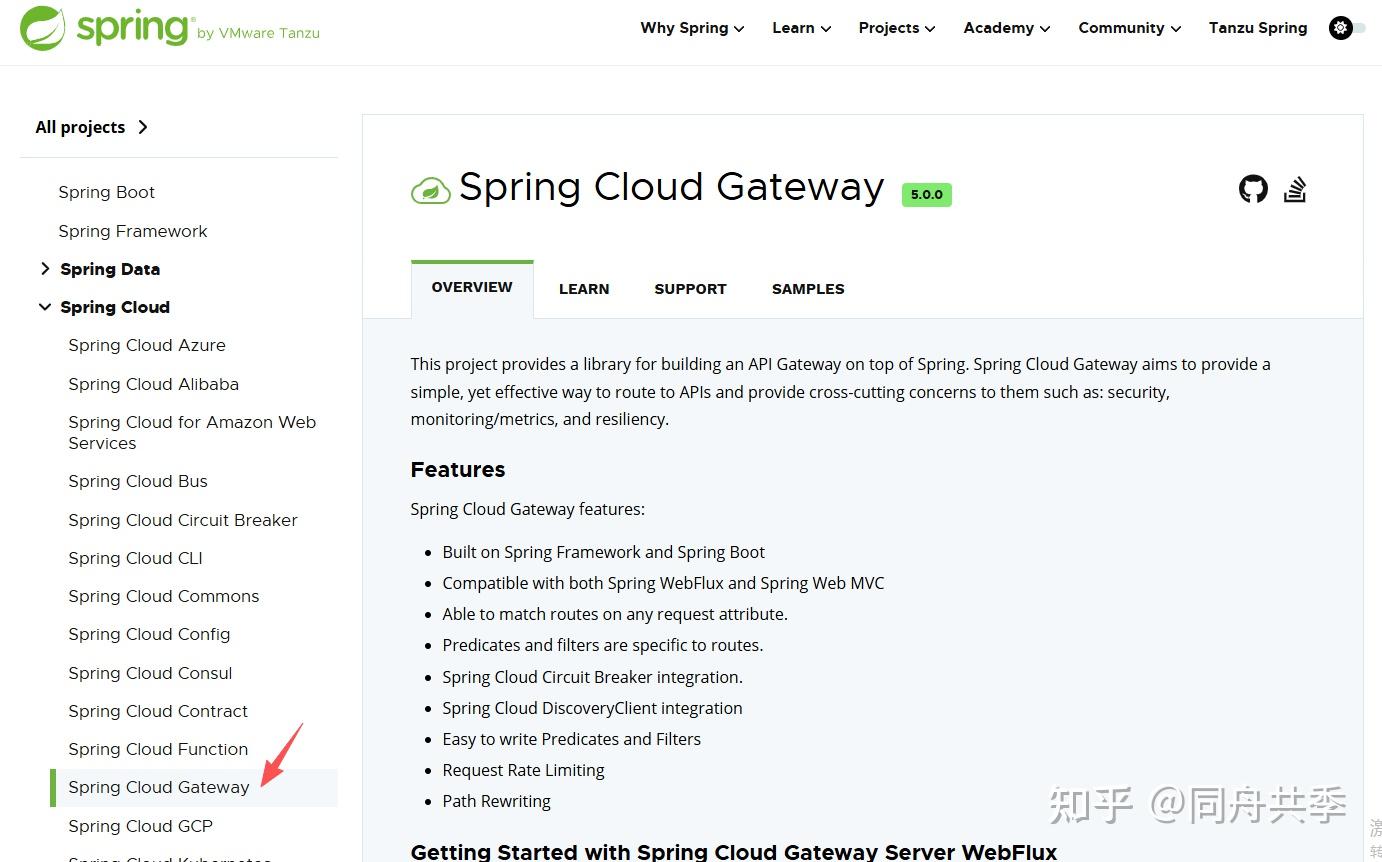Click the All projects breadcrumb chevron

143,127
